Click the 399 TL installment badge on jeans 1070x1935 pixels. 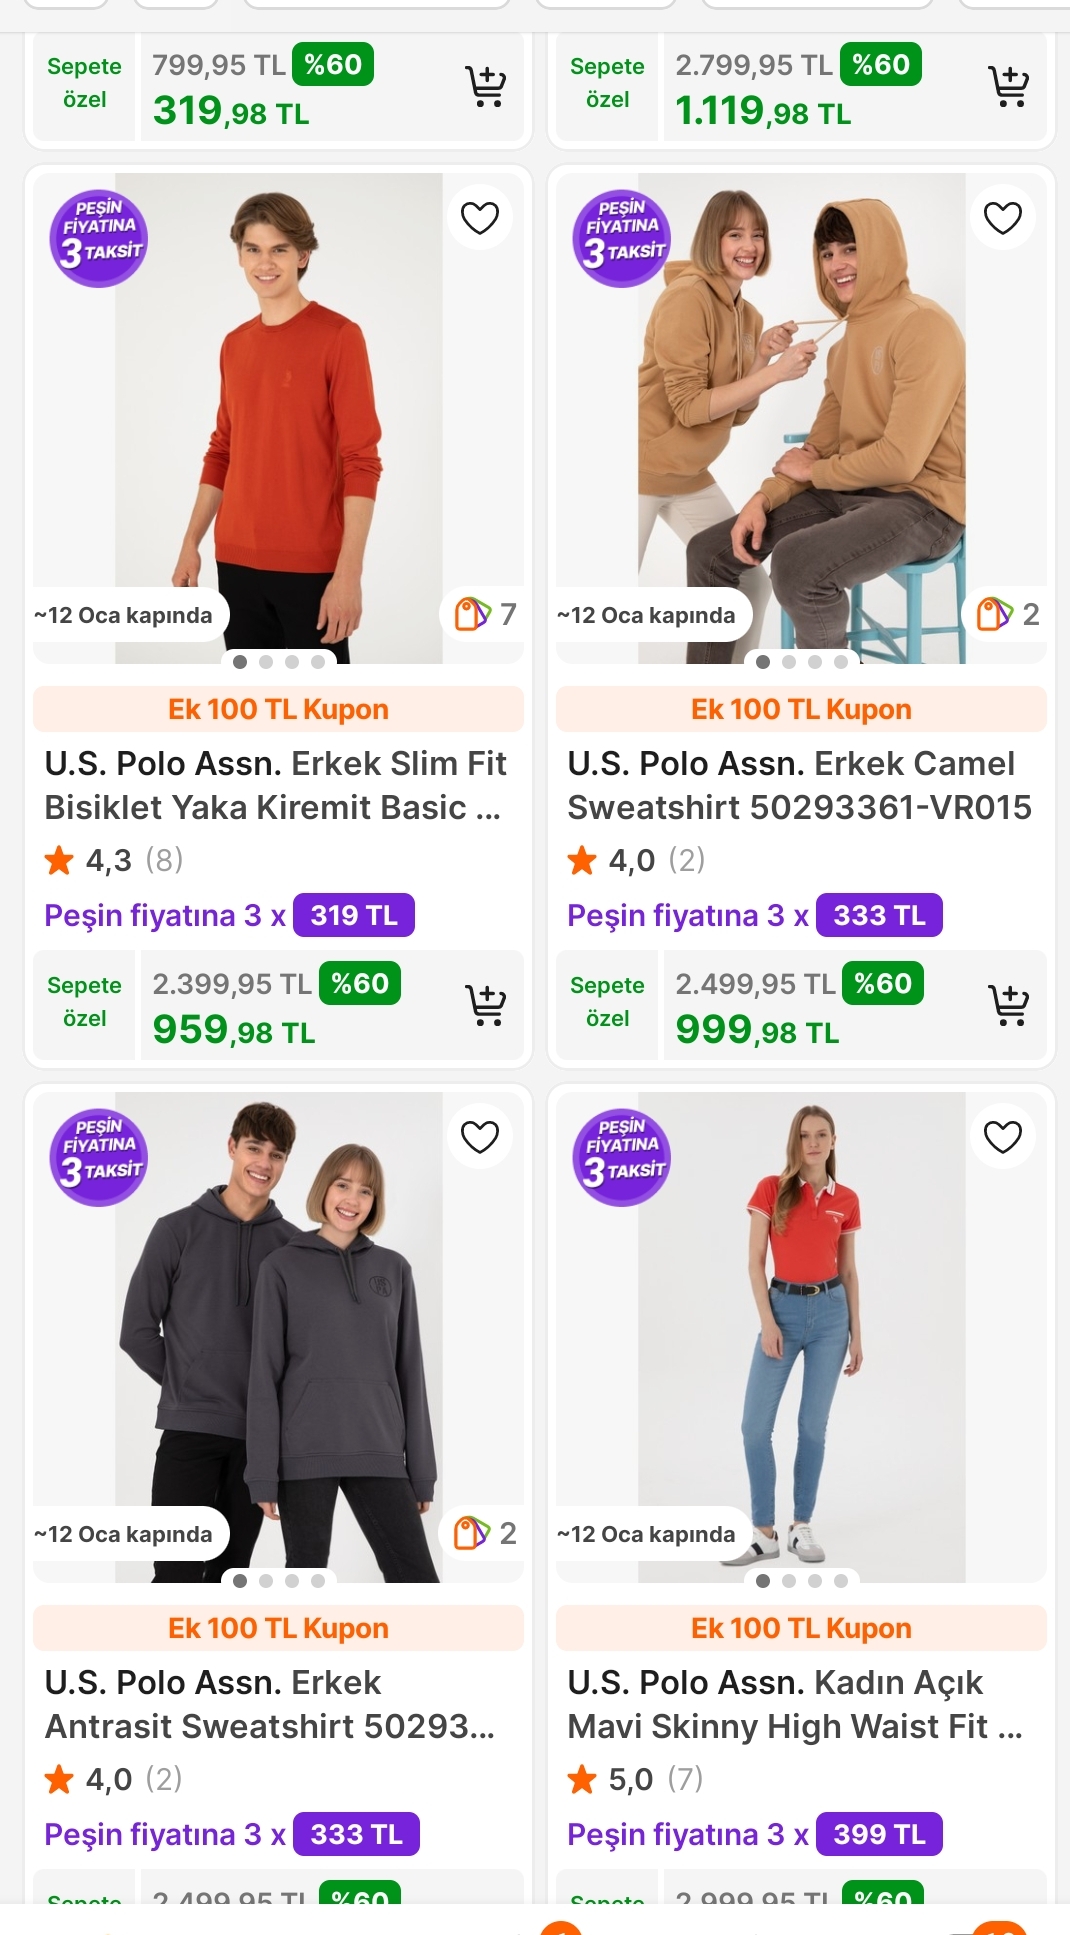[878, 1834]
